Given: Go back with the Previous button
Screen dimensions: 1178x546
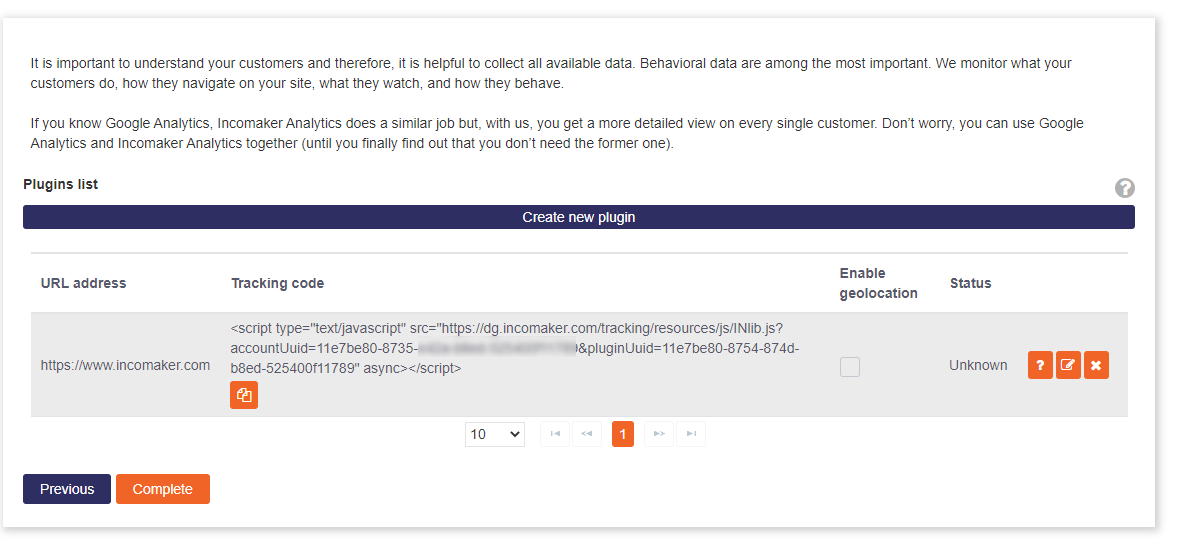Looking at the screenshot, I should pyautogui.click(x=67, y=489).
